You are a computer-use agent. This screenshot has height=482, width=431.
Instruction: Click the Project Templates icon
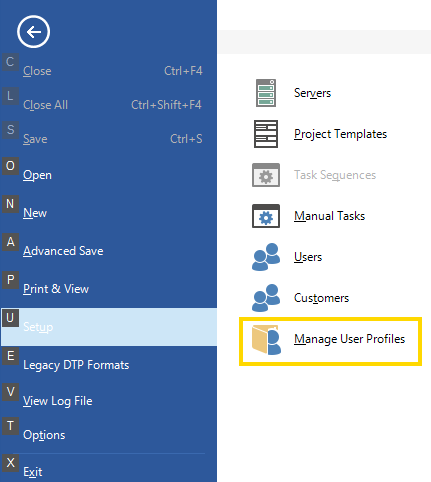click(266, 134)
